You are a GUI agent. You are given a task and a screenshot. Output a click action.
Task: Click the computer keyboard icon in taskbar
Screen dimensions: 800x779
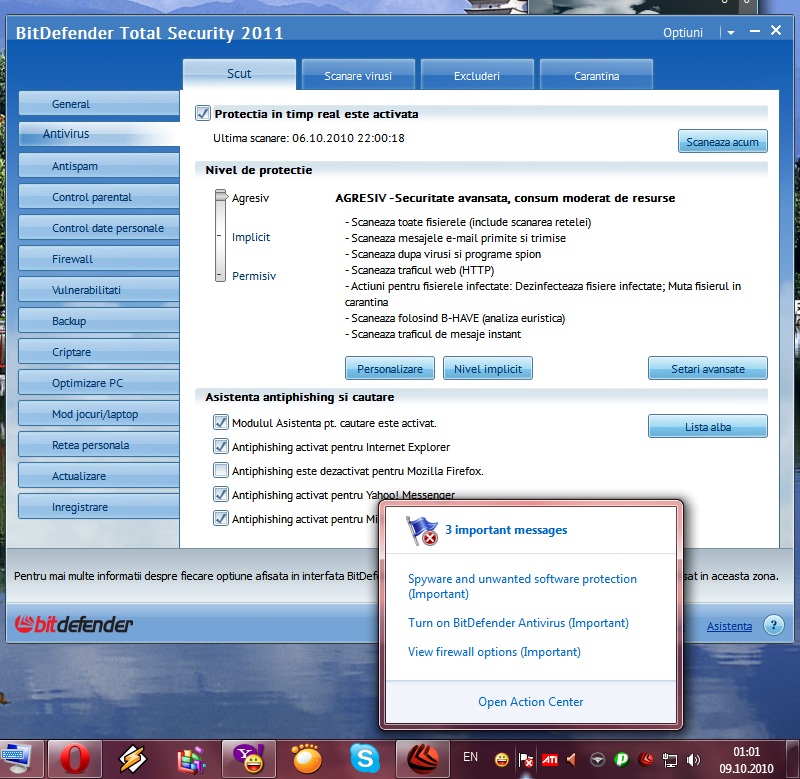point(16,760)
